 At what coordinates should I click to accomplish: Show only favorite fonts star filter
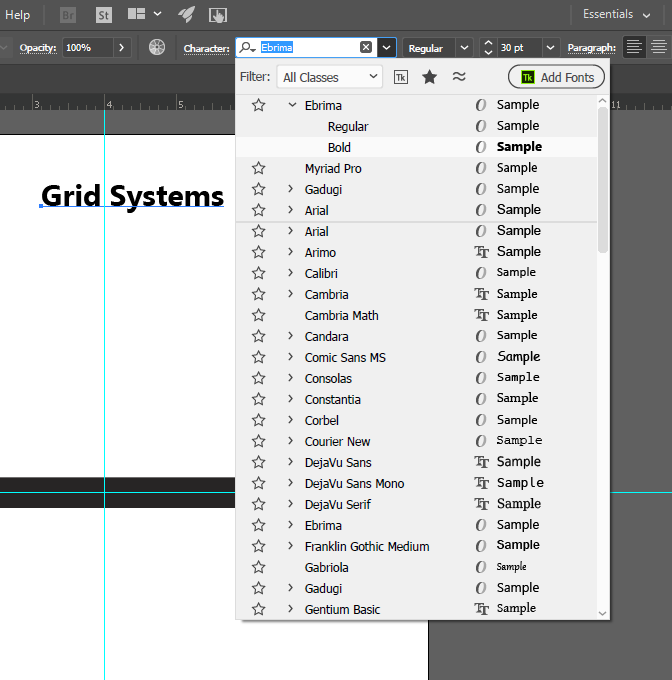point(429,77)
